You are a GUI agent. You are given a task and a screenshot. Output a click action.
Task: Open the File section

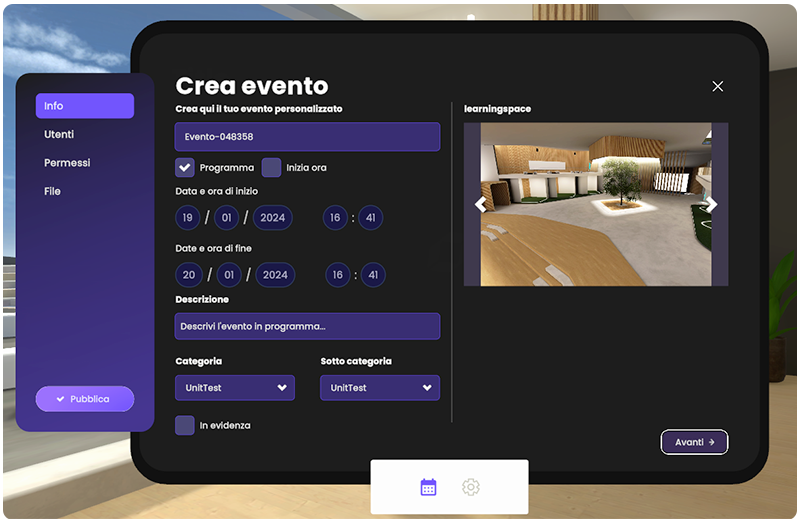[53, 191]
